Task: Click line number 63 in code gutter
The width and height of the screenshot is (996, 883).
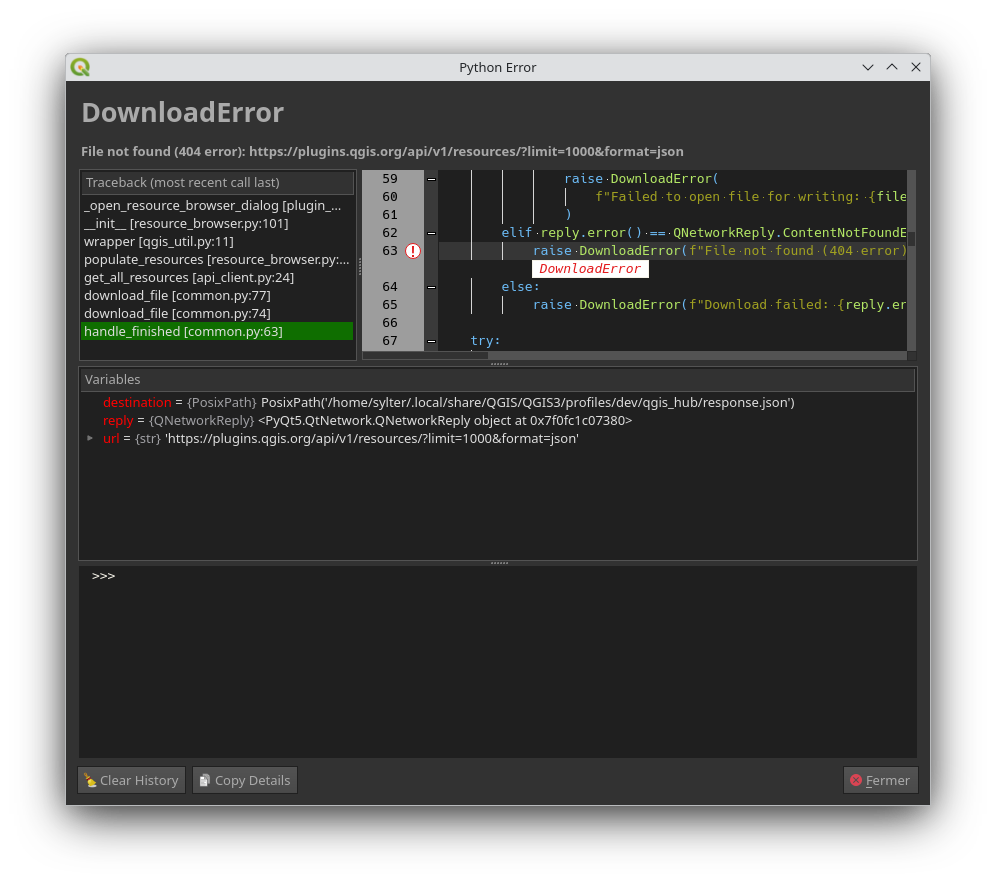Action: tap(389, 251)
